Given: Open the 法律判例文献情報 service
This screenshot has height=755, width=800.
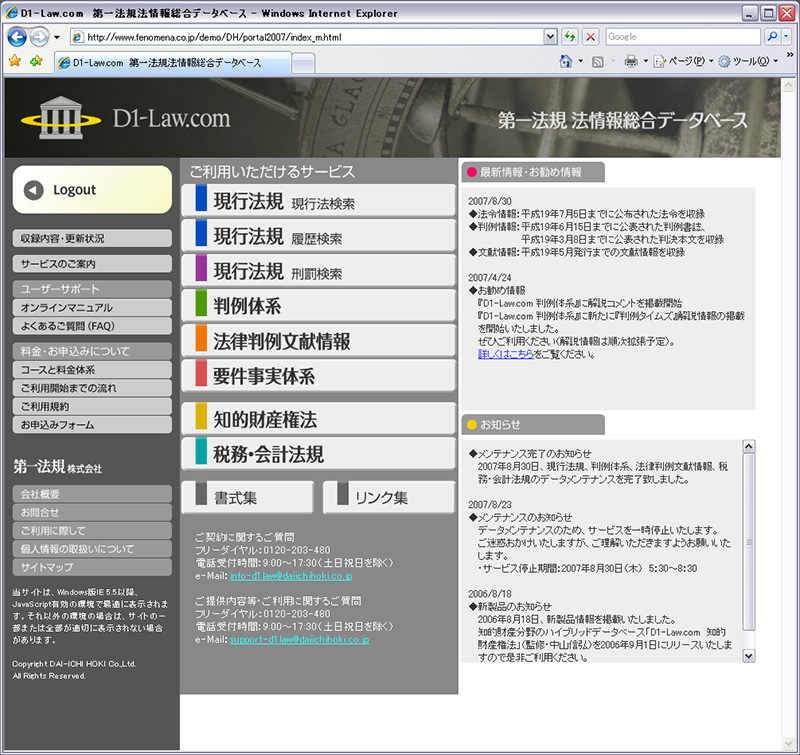Looking at the screenshot, I should 318,341.
